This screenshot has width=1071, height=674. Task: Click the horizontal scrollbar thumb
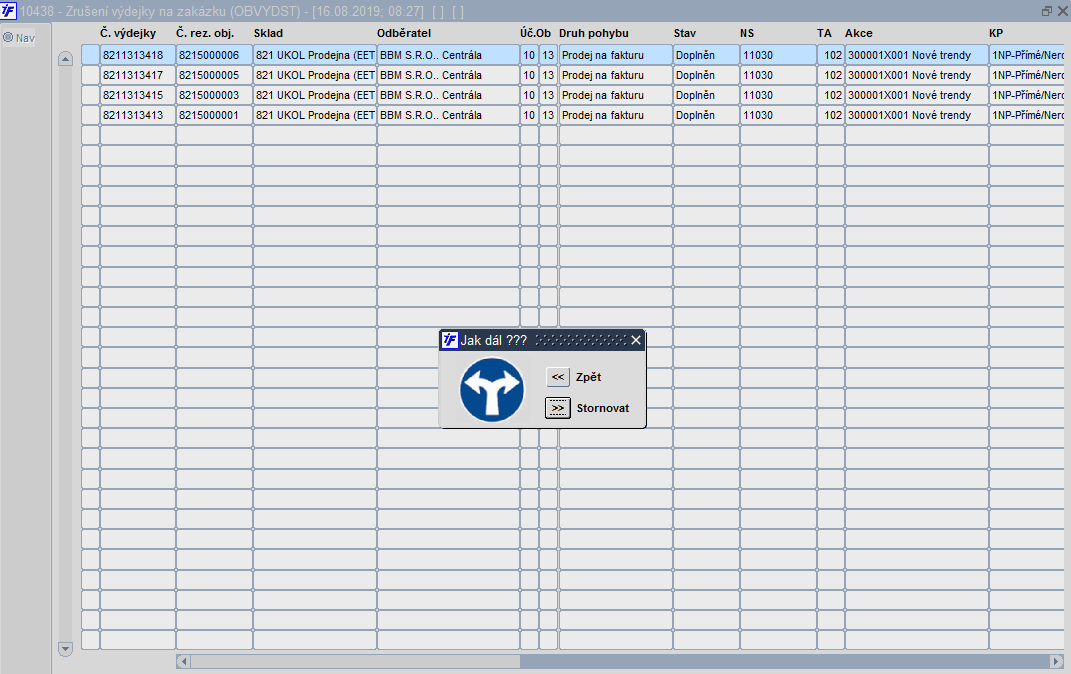coord(355,661)
